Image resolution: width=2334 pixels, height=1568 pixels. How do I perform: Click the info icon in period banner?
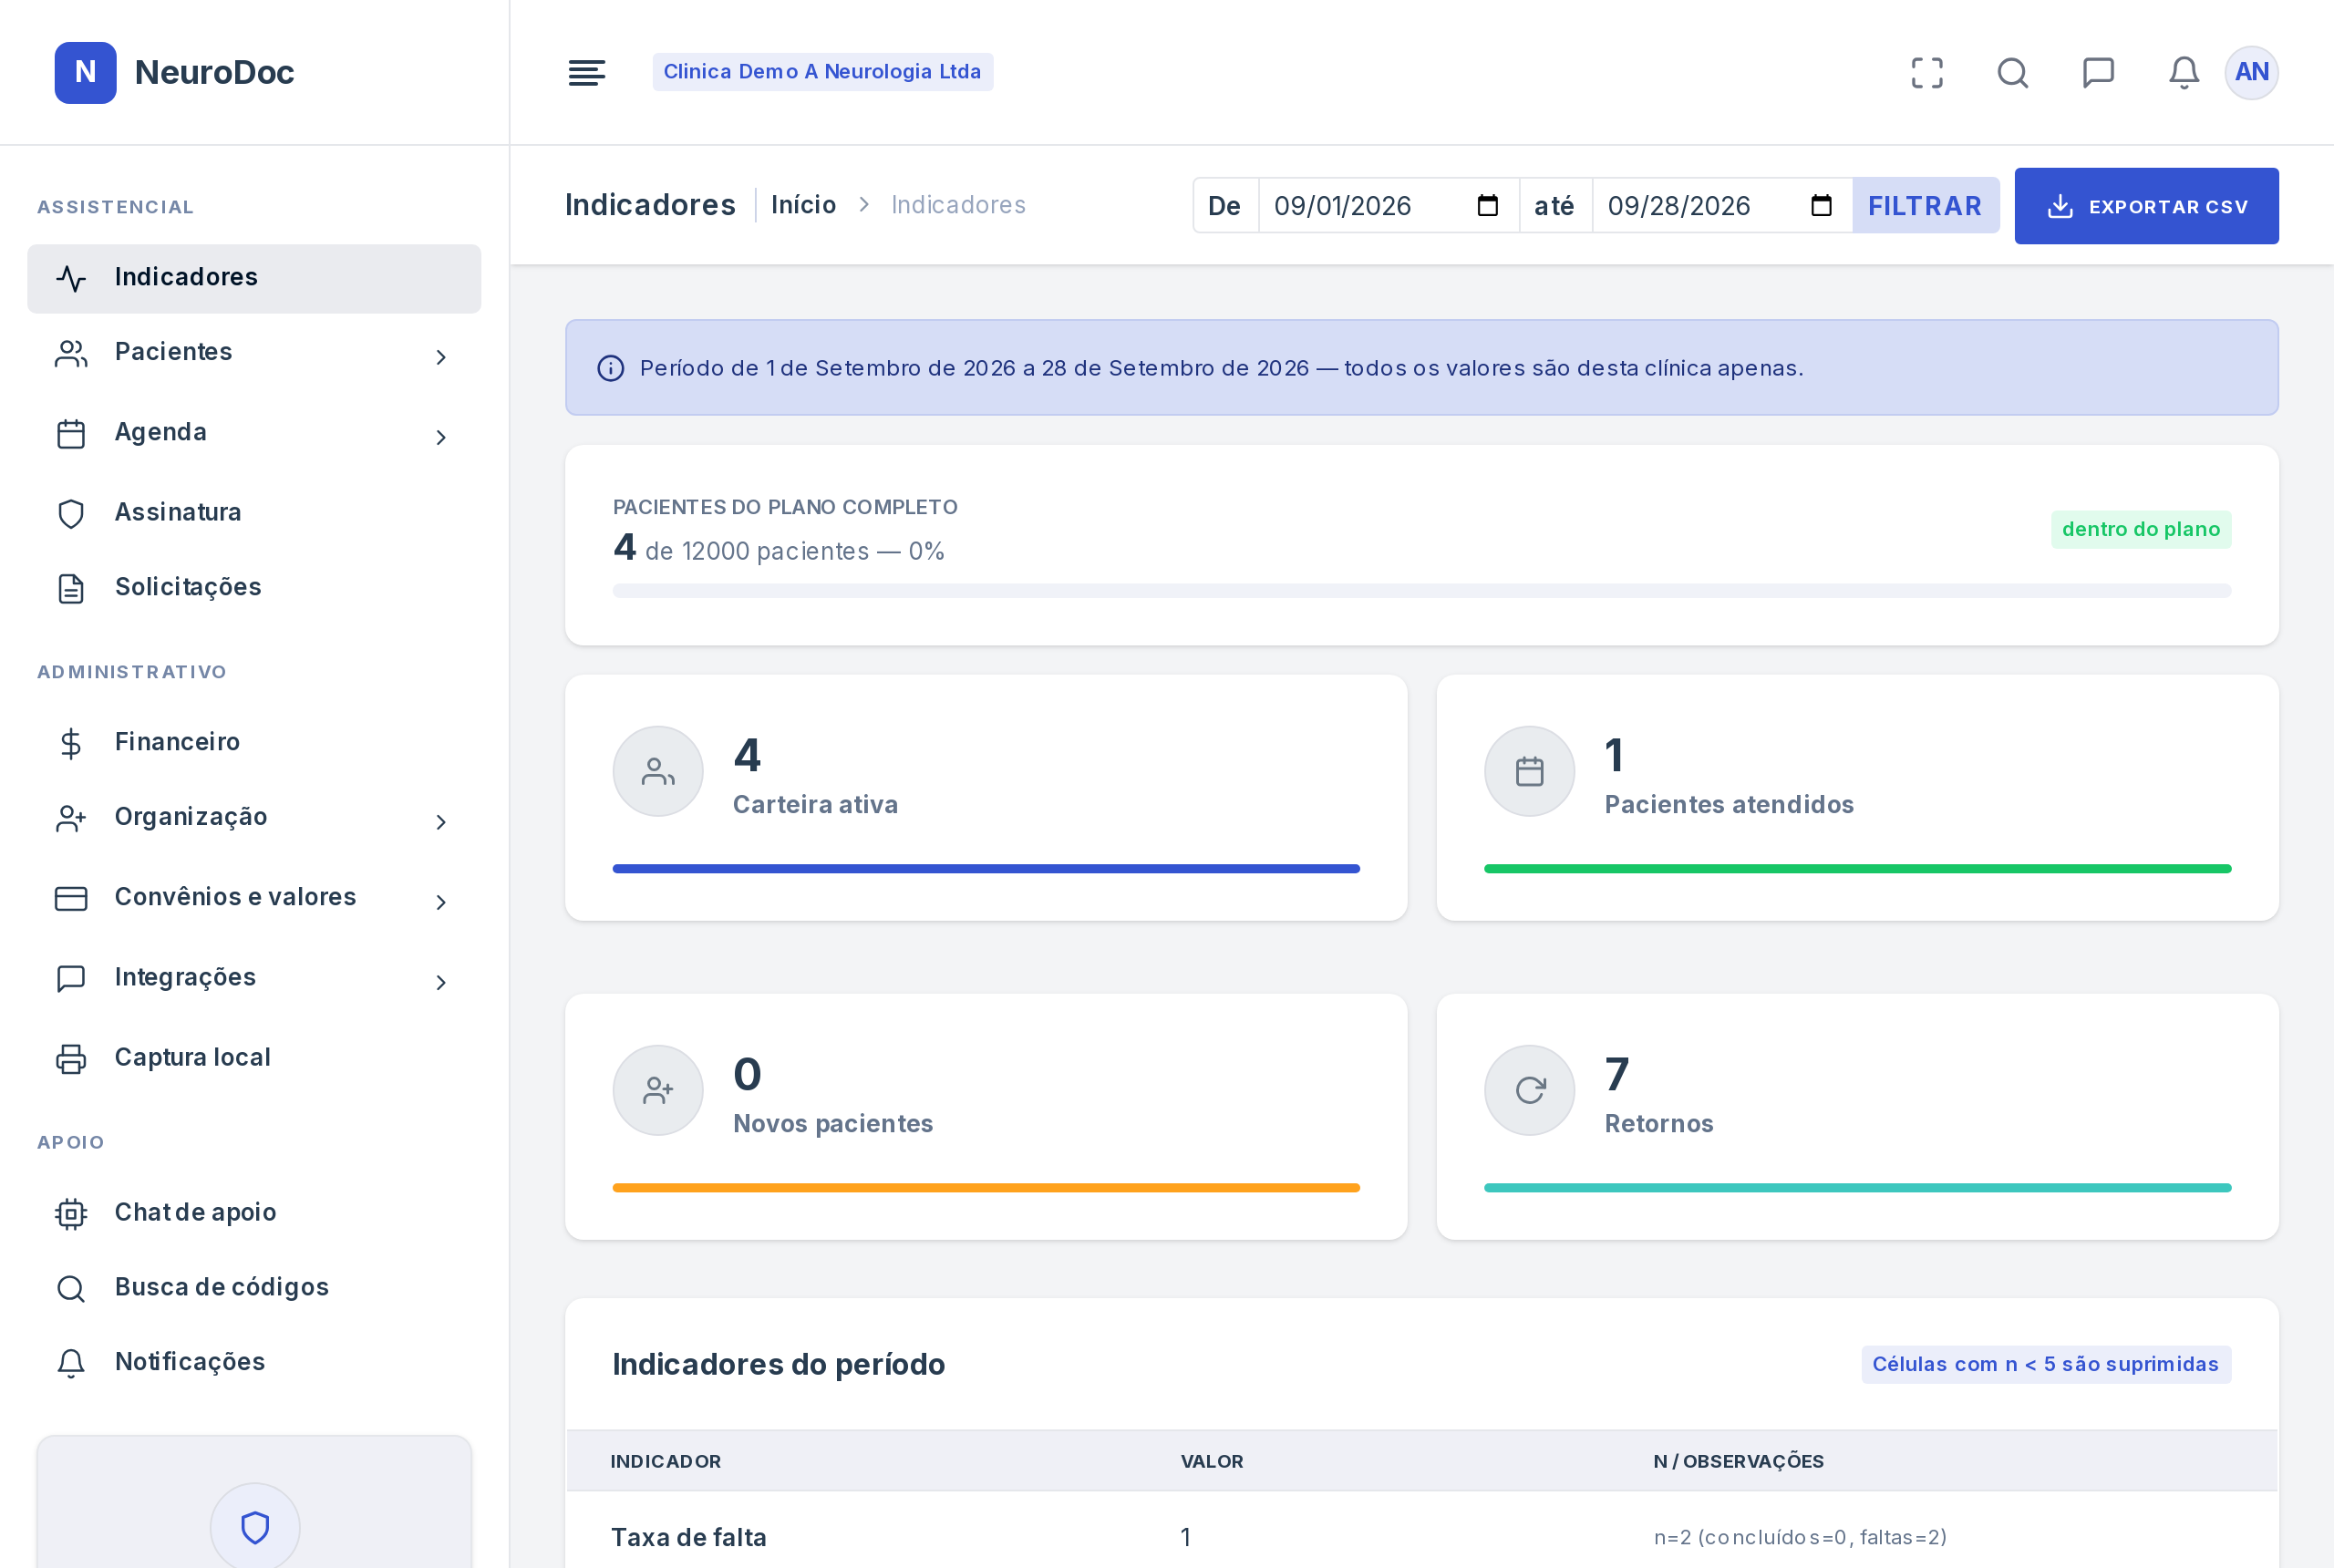click(x=610, y=368)
